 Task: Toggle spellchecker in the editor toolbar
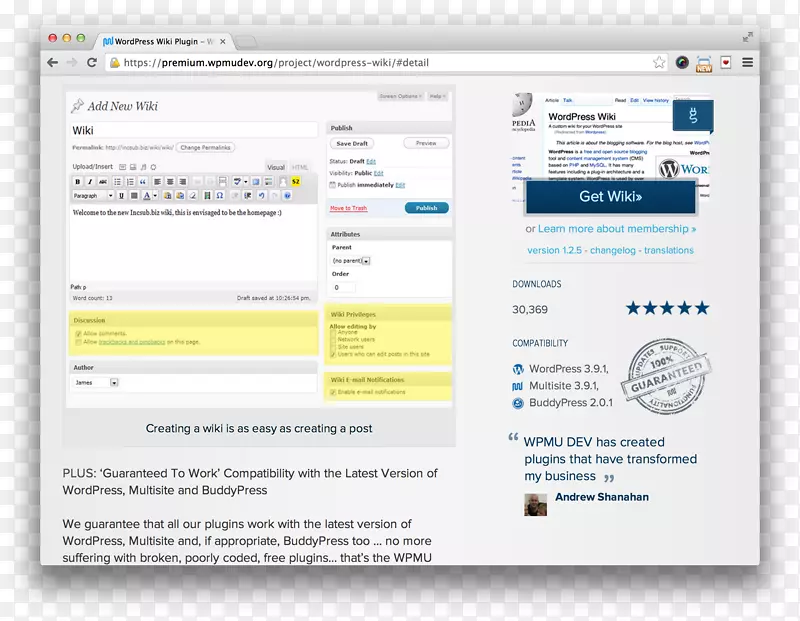(x=237, y=182)
